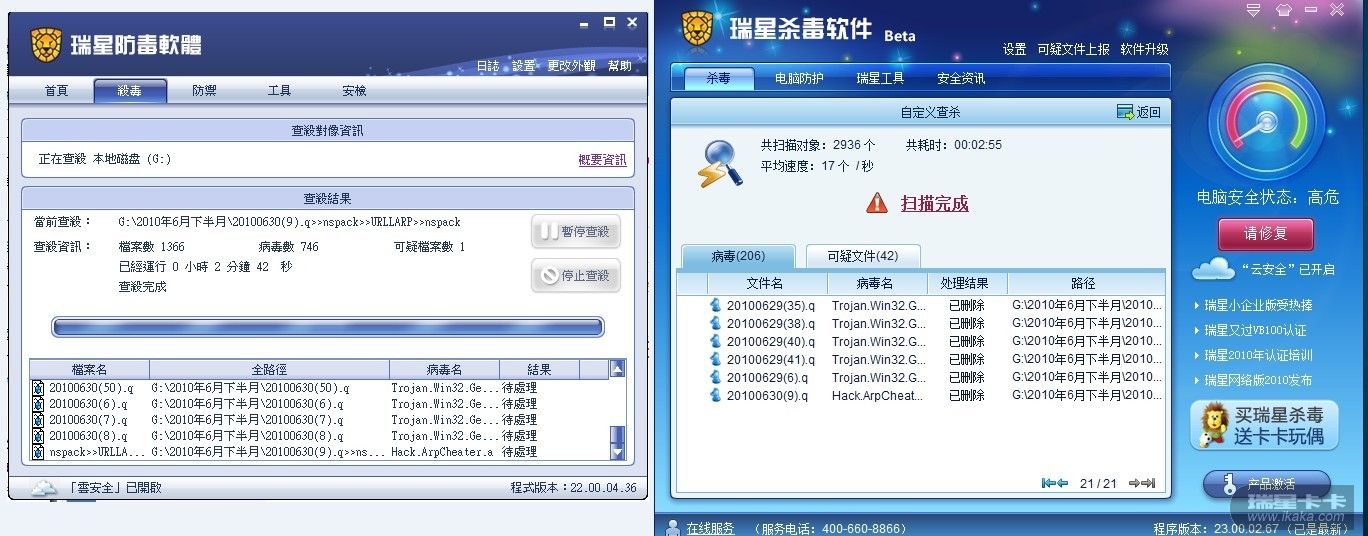Click the scan progress bar in left window
The image size is (1368, 536).
click(327, 327)
